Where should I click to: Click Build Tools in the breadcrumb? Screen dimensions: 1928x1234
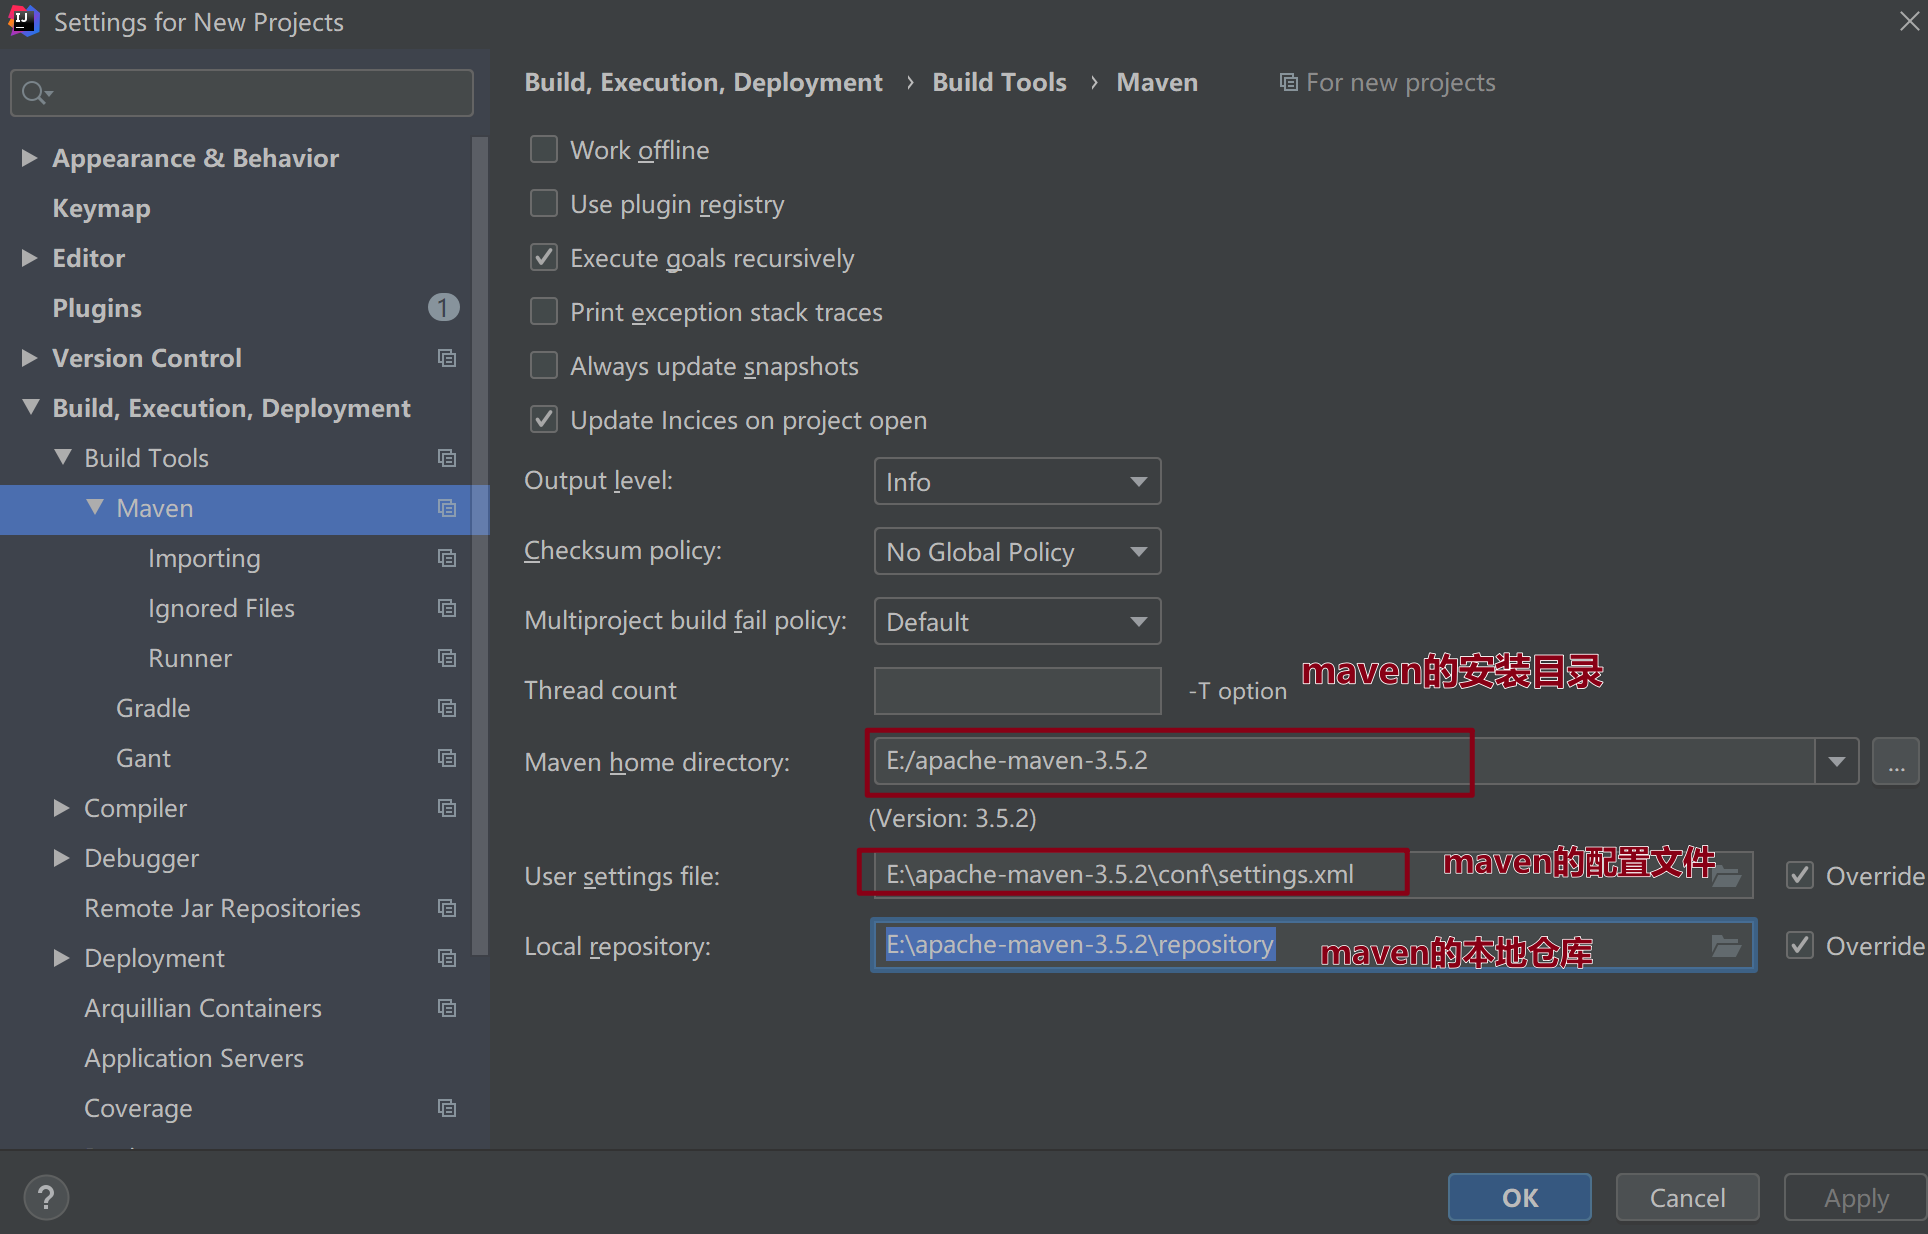pos(999,82)
